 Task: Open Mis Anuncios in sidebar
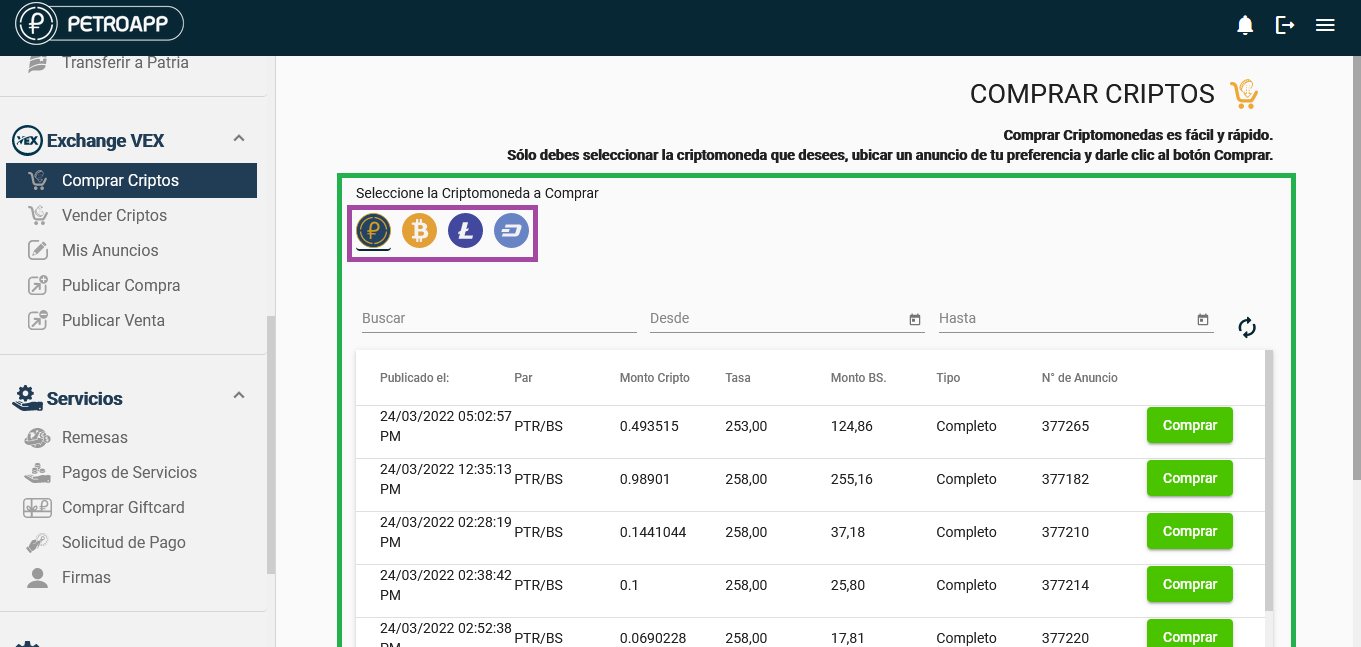[110, 250]
